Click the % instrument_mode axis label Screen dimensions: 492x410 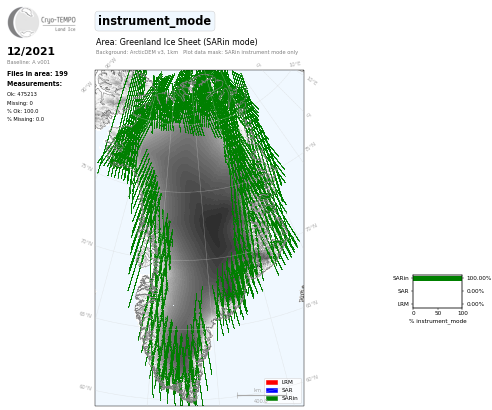pyautogui.click(x=438, y=321)
